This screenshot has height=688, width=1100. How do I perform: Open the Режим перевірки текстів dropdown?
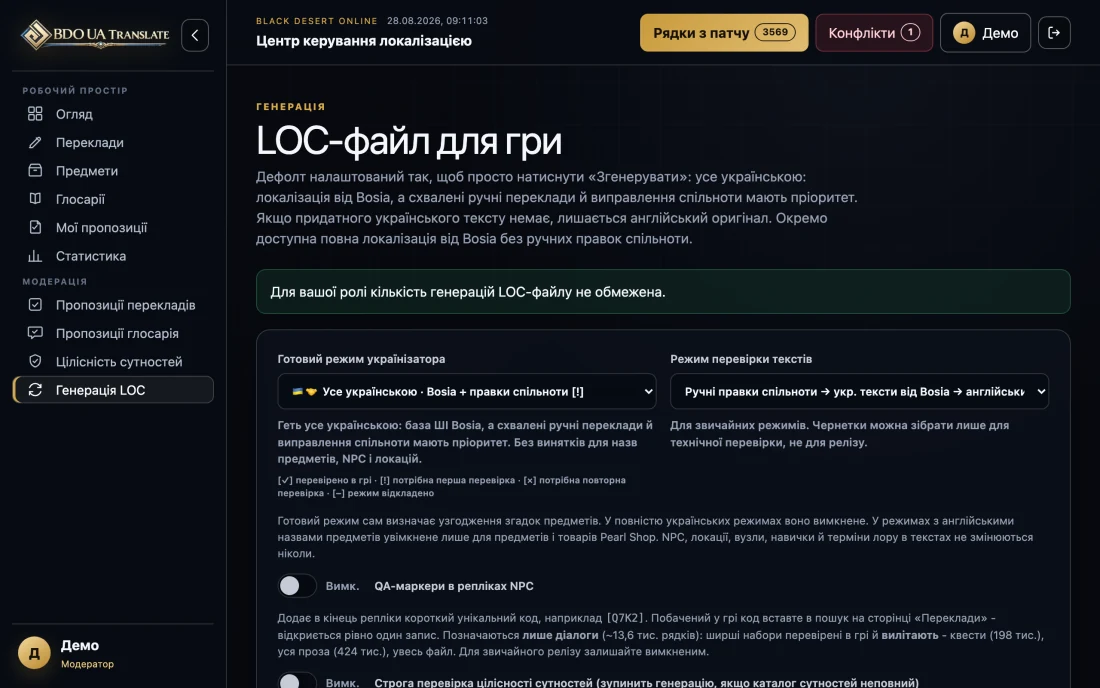point(859,391)
